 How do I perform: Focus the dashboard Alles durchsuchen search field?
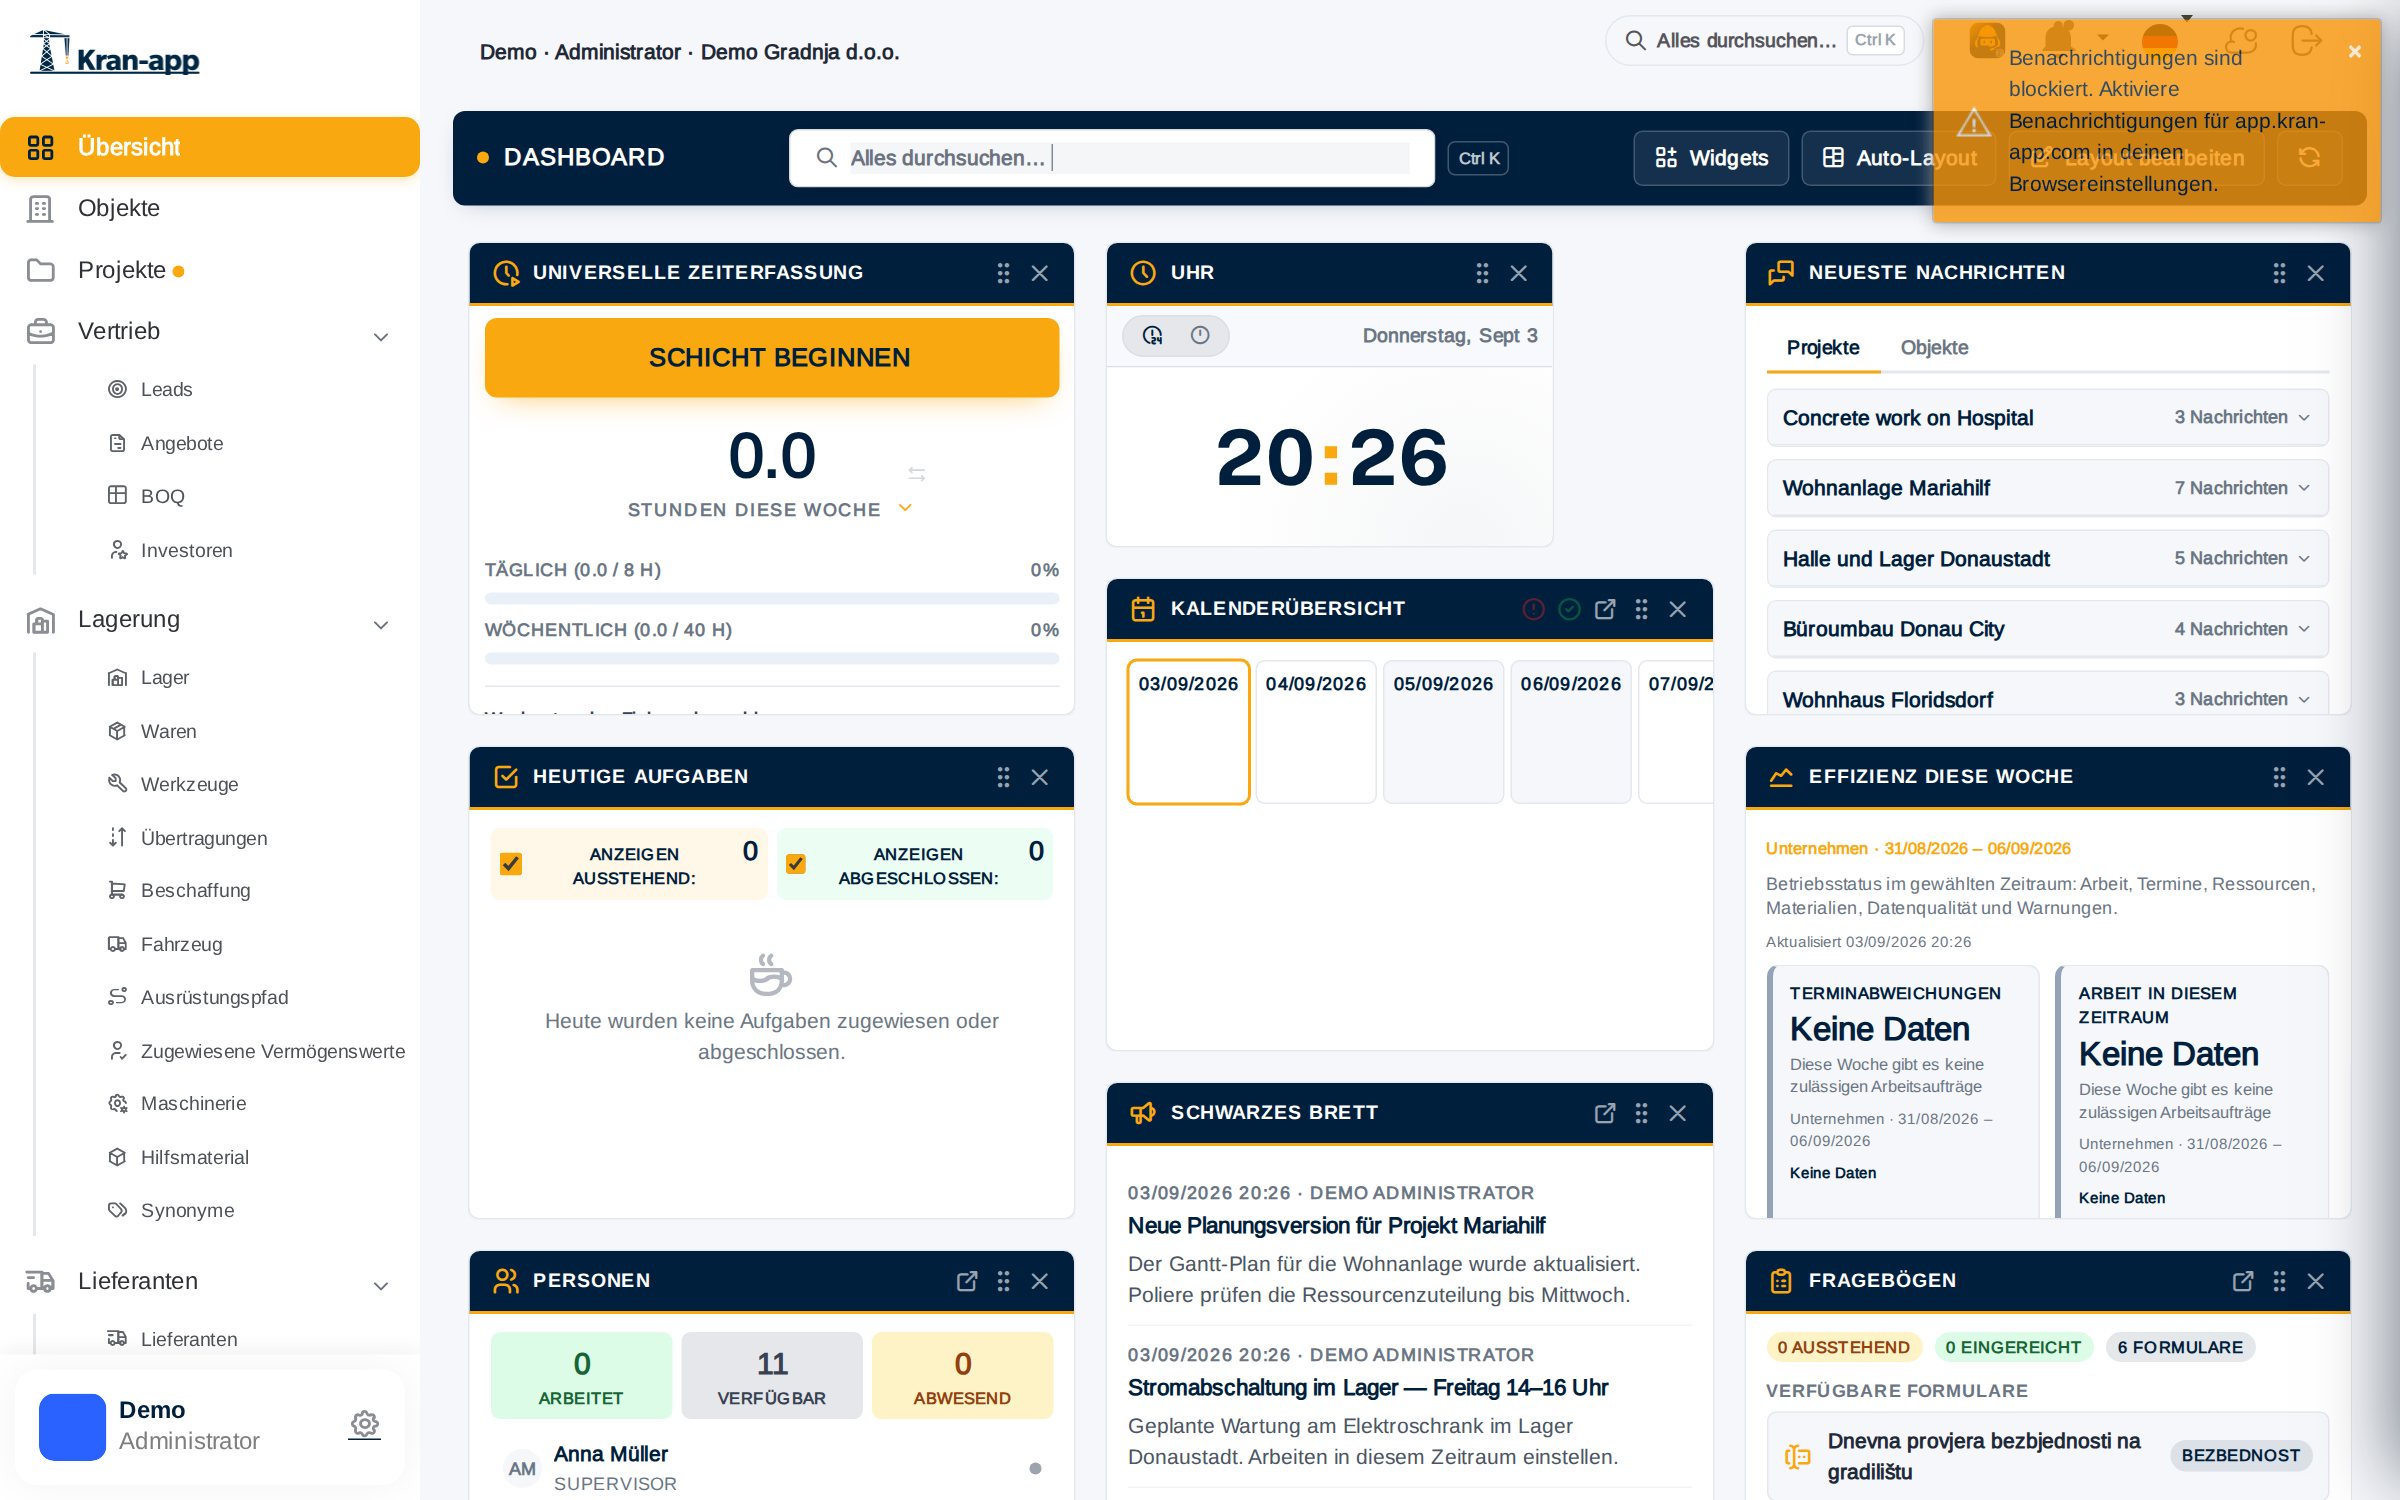[x=1112, y=158]
